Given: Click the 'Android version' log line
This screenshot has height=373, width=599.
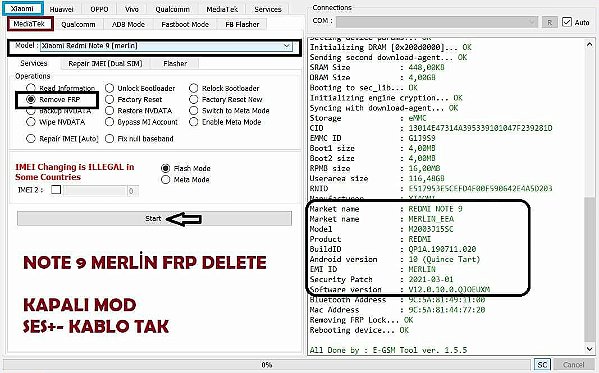Looking at the screenshot, I should pyautogui.click(x=395, y=259).
